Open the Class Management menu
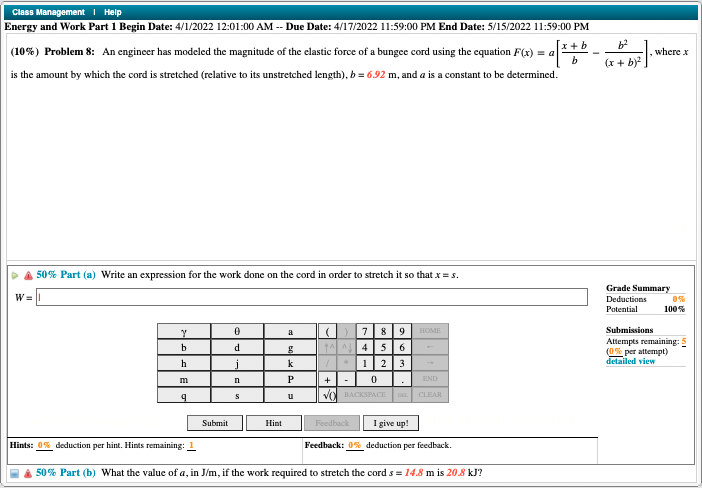Image resolution: width=702 pixels, height=488 pixels. point(48,12)
